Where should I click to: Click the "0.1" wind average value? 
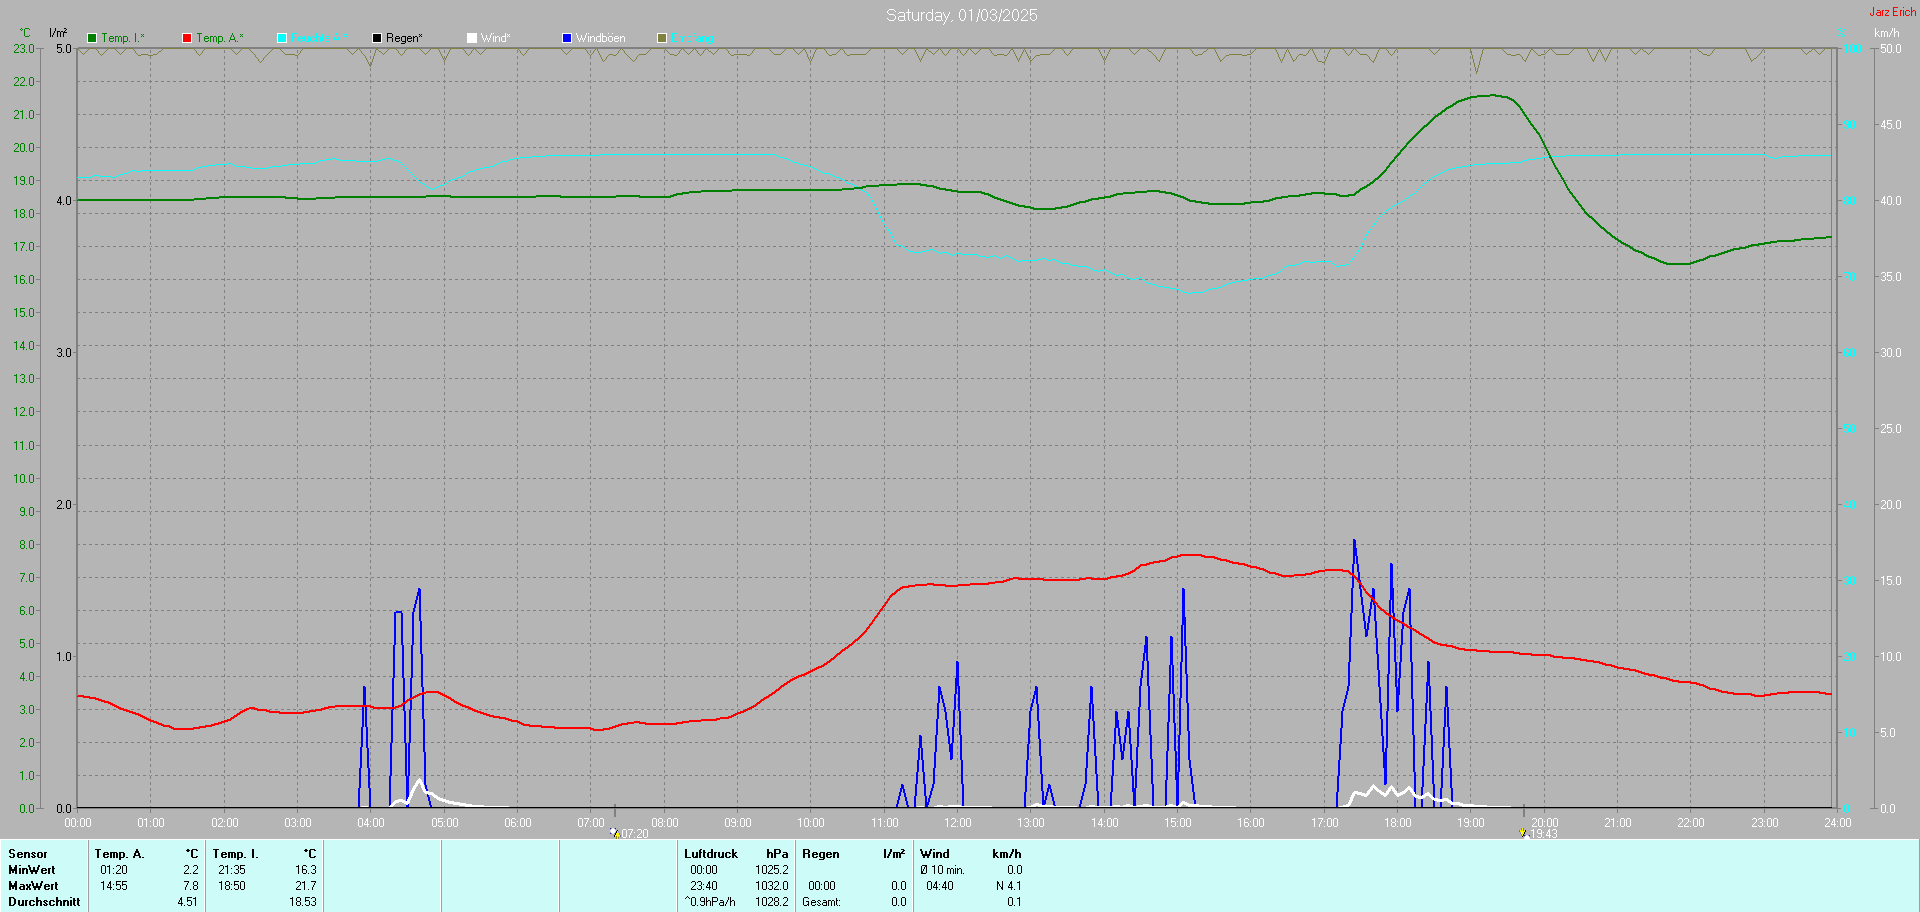pos(1014,902)
